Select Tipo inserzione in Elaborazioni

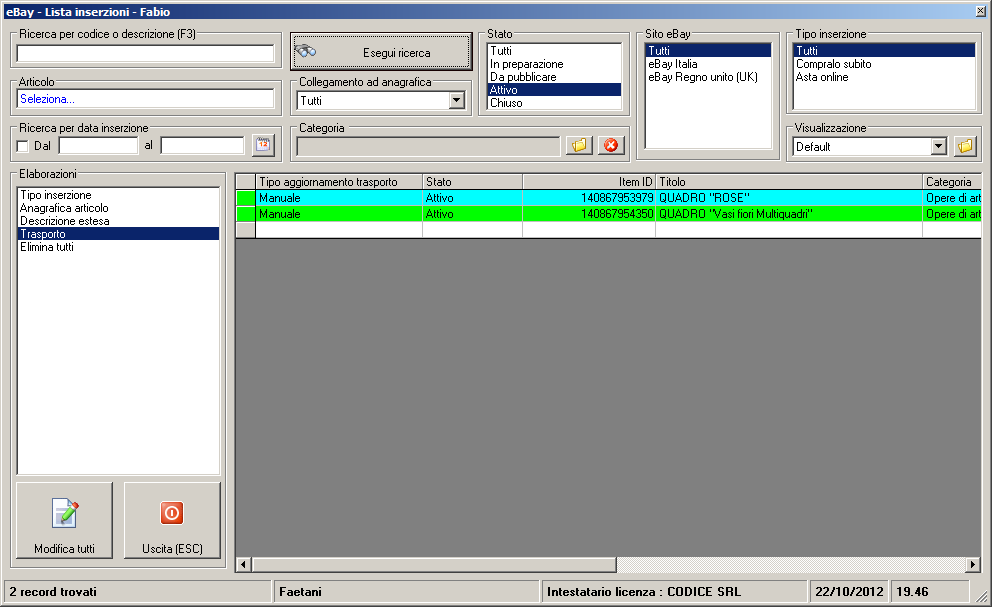118,195
